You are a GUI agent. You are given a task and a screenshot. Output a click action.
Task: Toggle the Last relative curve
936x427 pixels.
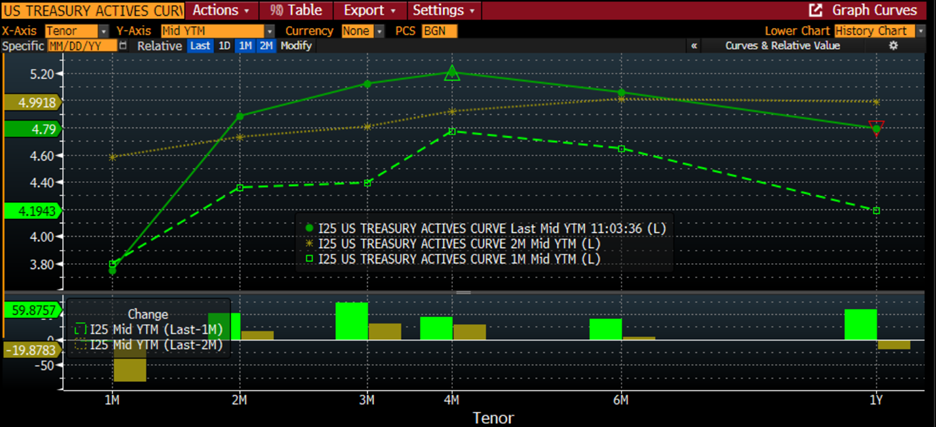[x=201, y=46]
